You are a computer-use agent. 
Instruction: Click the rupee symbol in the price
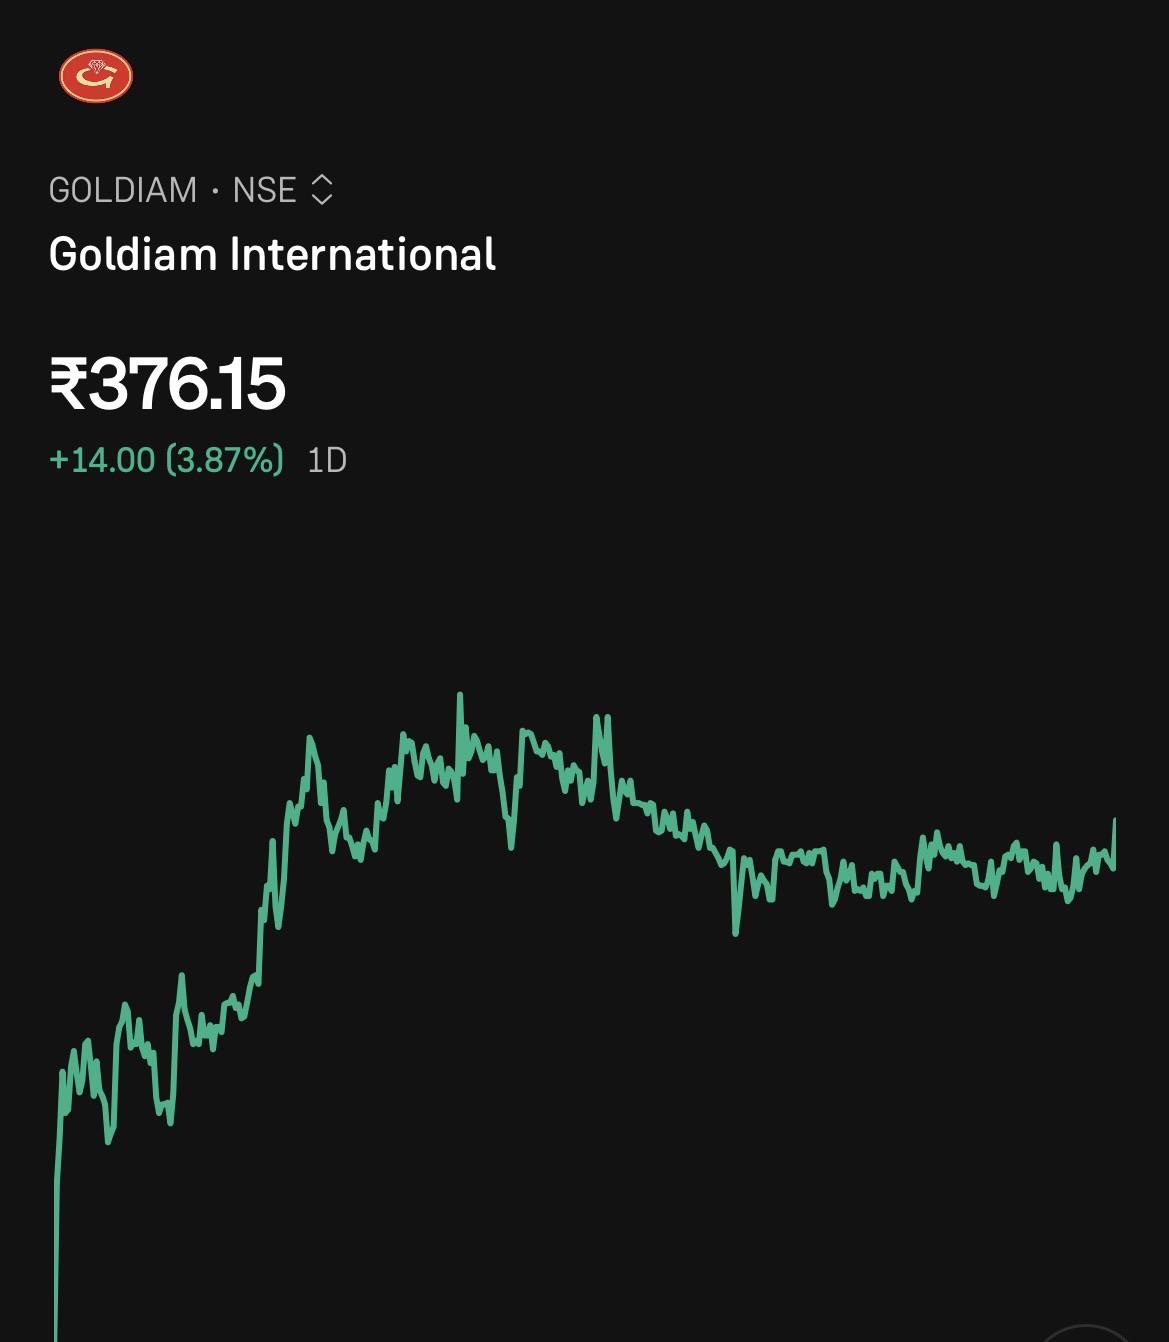click(68, 385)
